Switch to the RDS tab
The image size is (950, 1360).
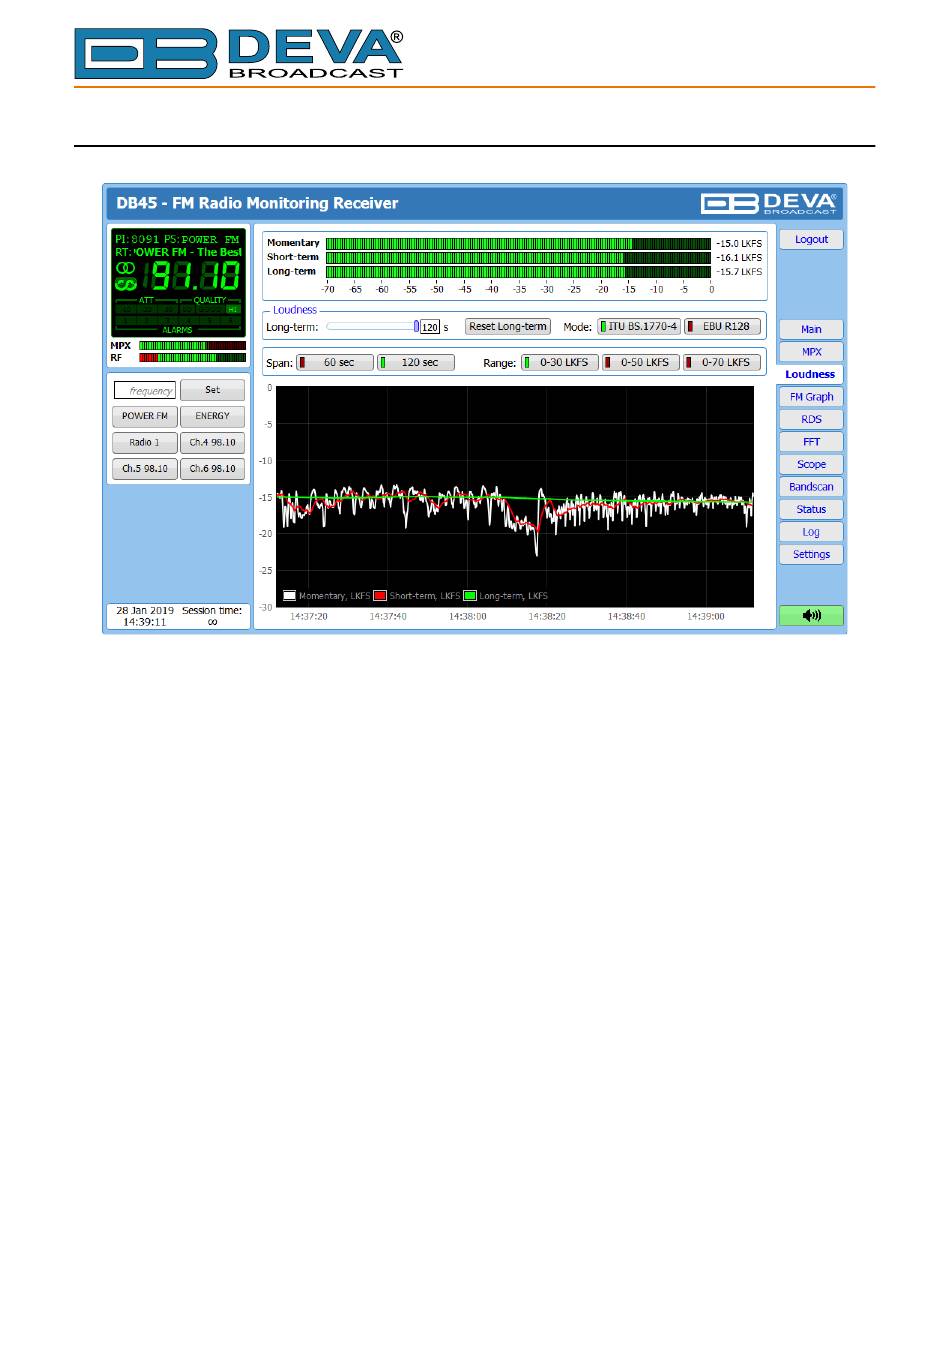click(811, 420)
